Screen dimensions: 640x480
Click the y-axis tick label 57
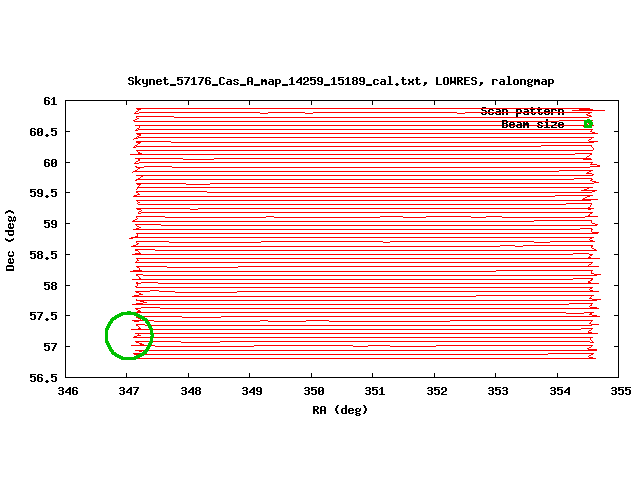coord(51,347)
